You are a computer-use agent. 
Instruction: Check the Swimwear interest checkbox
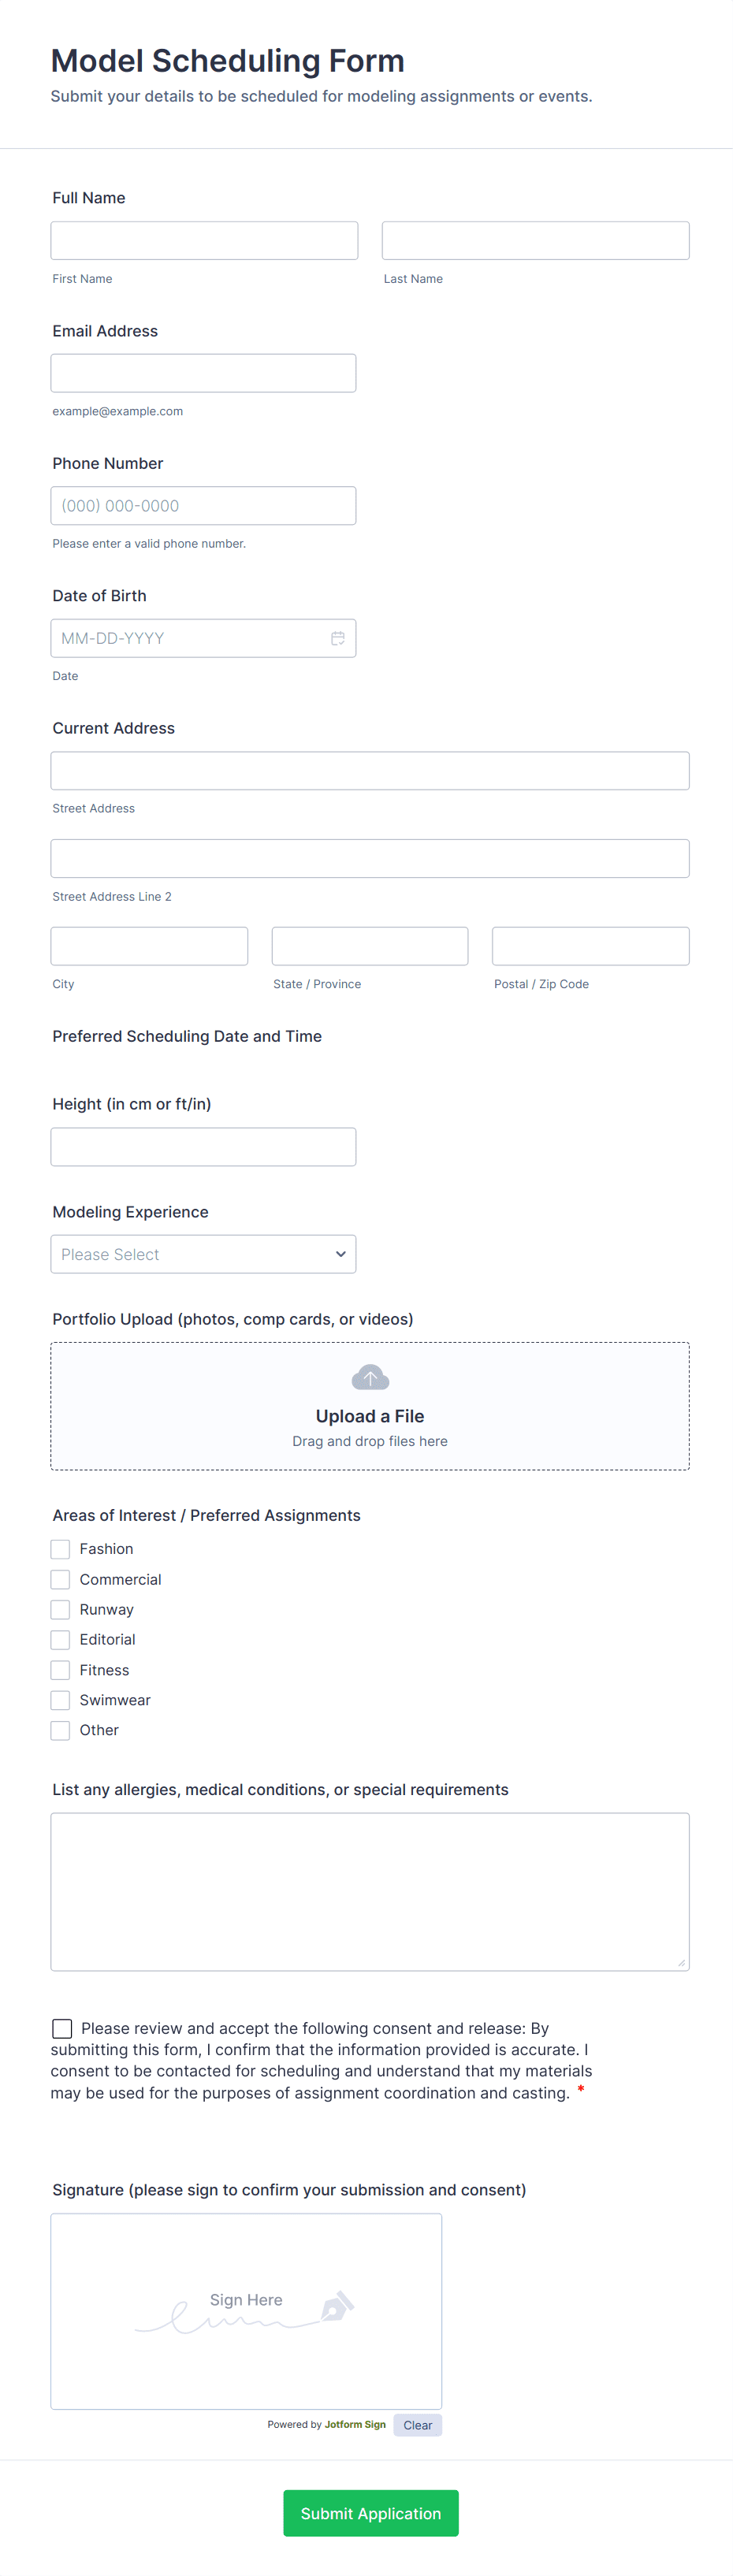click(60, 1699)
